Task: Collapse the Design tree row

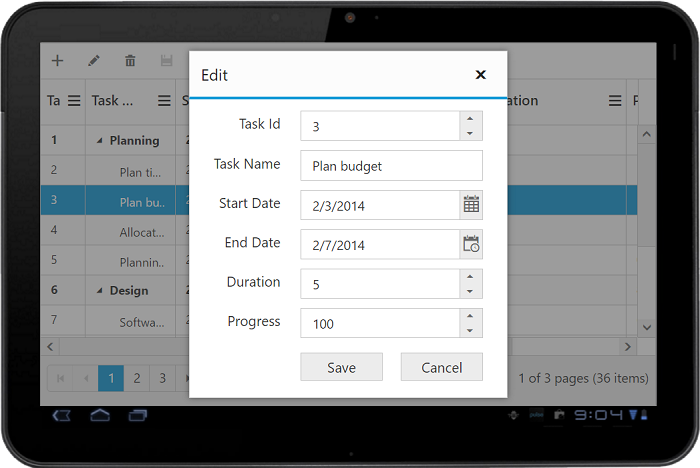Action: point(99,291)
